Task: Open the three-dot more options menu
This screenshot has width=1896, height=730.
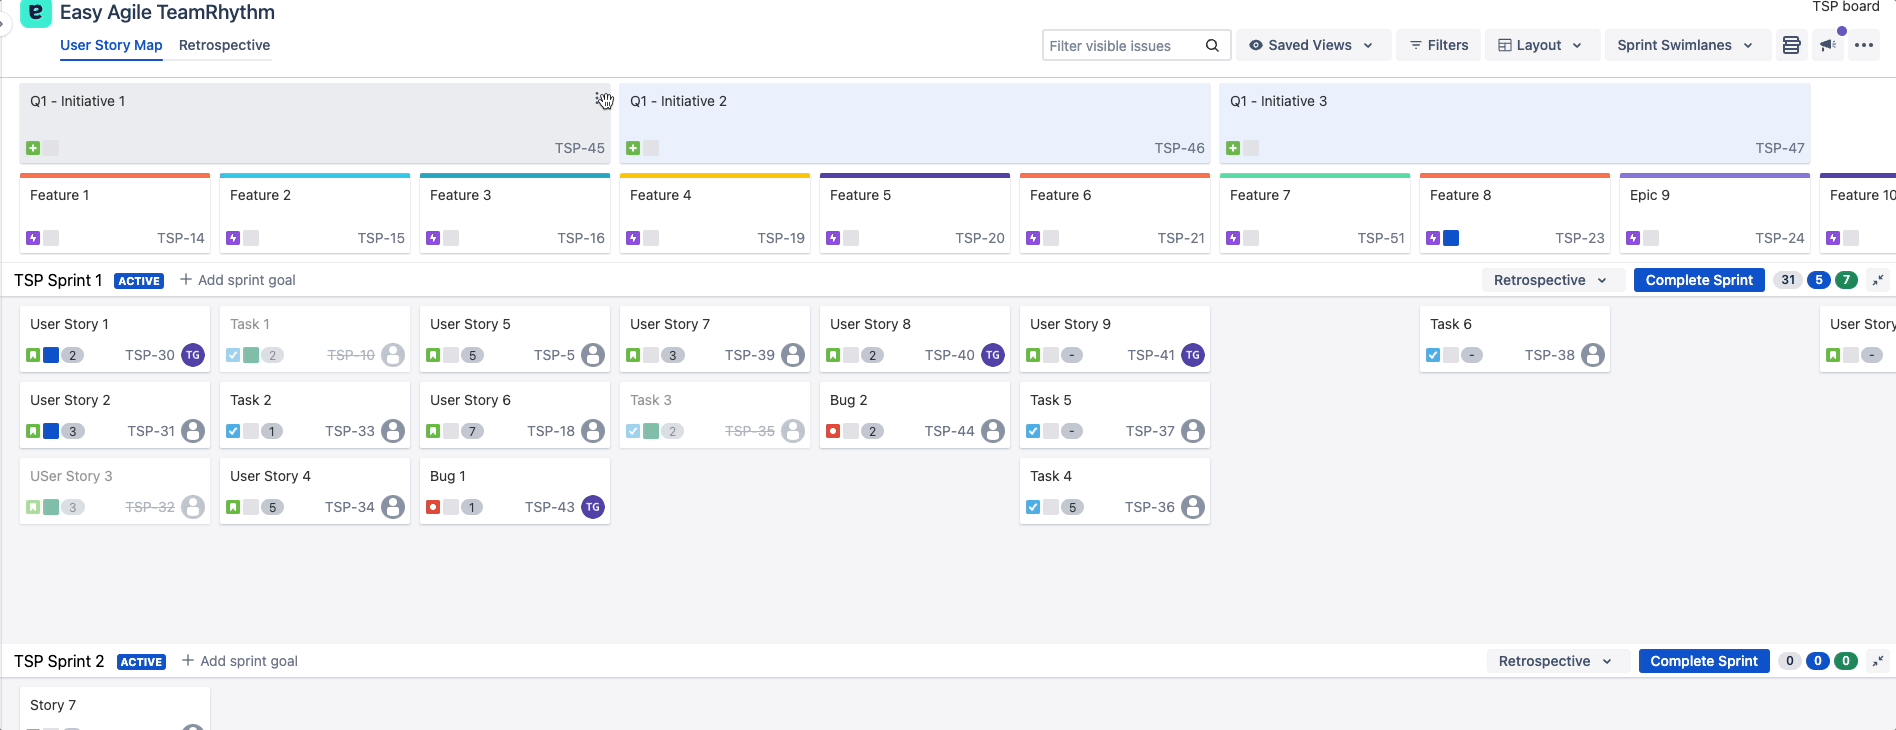Action: 1864,45
